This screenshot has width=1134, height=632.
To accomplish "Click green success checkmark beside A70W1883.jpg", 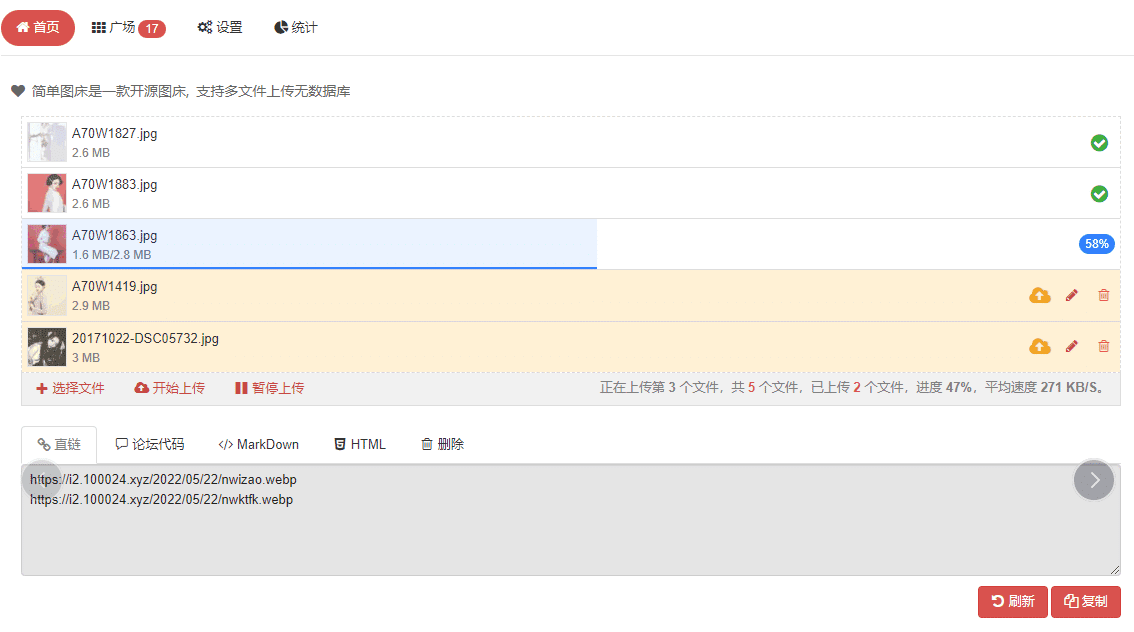I will [x=1099, y=193].
